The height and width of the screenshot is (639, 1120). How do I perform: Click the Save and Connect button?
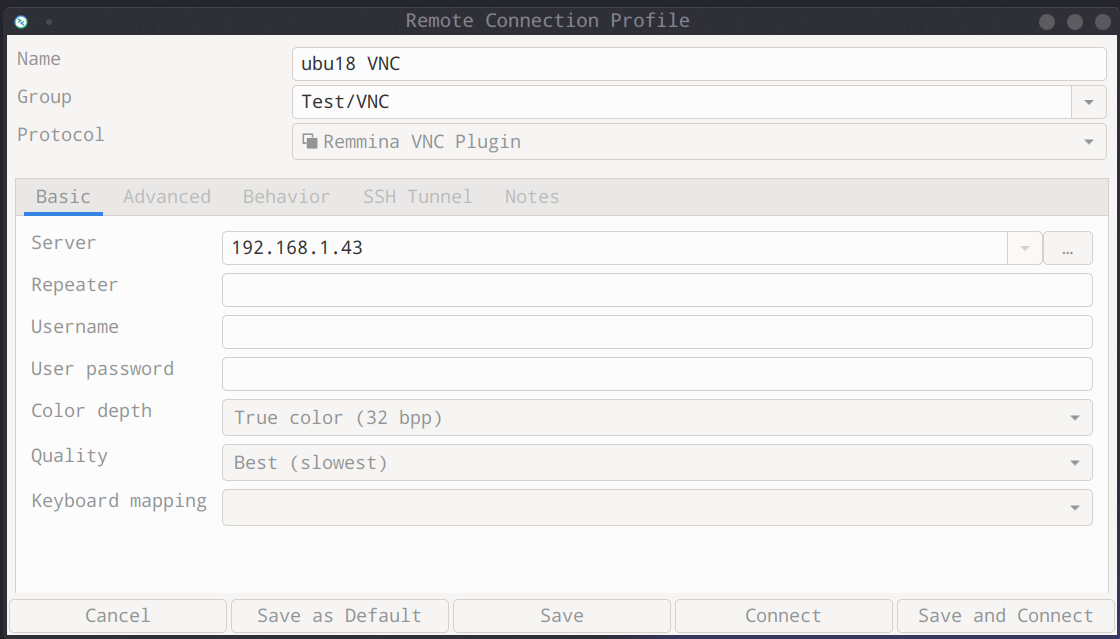1005,616
